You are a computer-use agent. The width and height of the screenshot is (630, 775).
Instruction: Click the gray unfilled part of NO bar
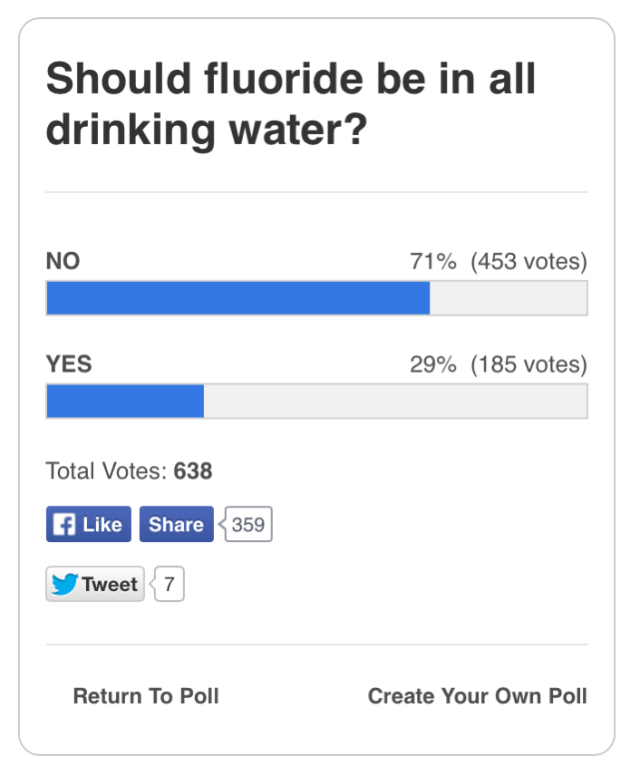click(508, 298)
